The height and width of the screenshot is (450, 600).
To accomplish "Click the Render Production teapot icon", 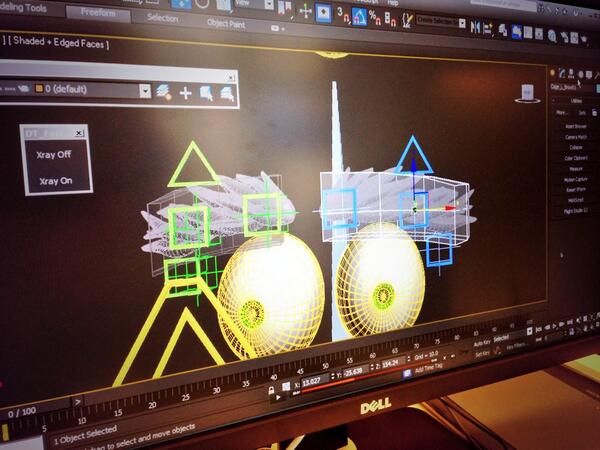I will [584, 39].
